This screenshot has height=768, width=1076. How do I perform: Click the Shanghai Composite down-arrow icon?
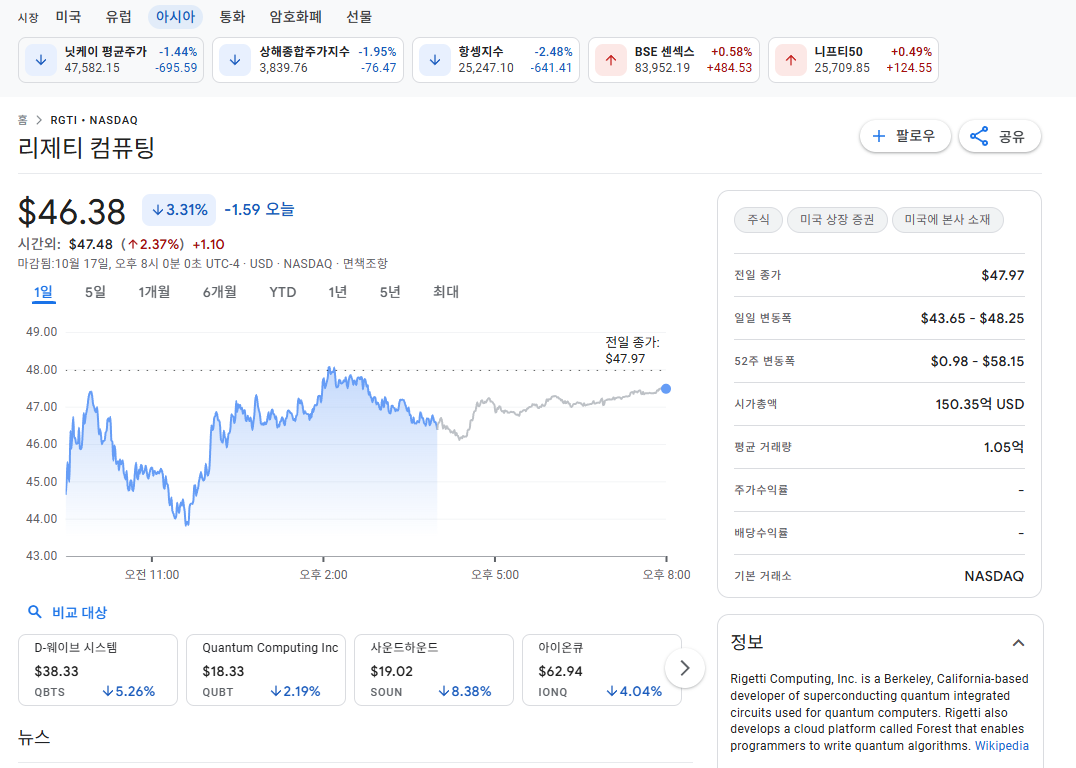tap(235, 60)
